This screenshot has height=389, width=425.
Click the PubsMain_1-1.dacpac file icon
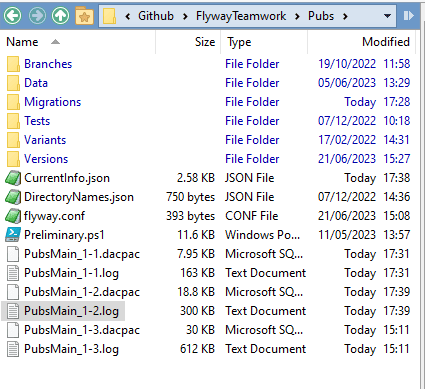13,254
